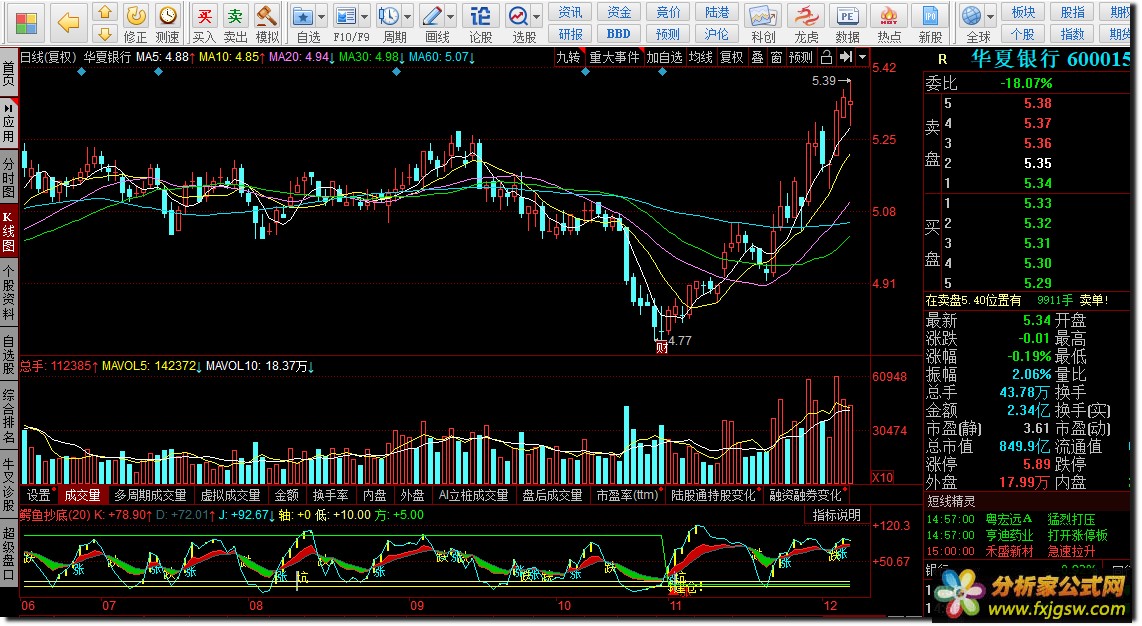Image resolution: width=1142 pixels, height=626 pixels.
Task: Expand the 全球 dropdown arrow
Action: 991,16
